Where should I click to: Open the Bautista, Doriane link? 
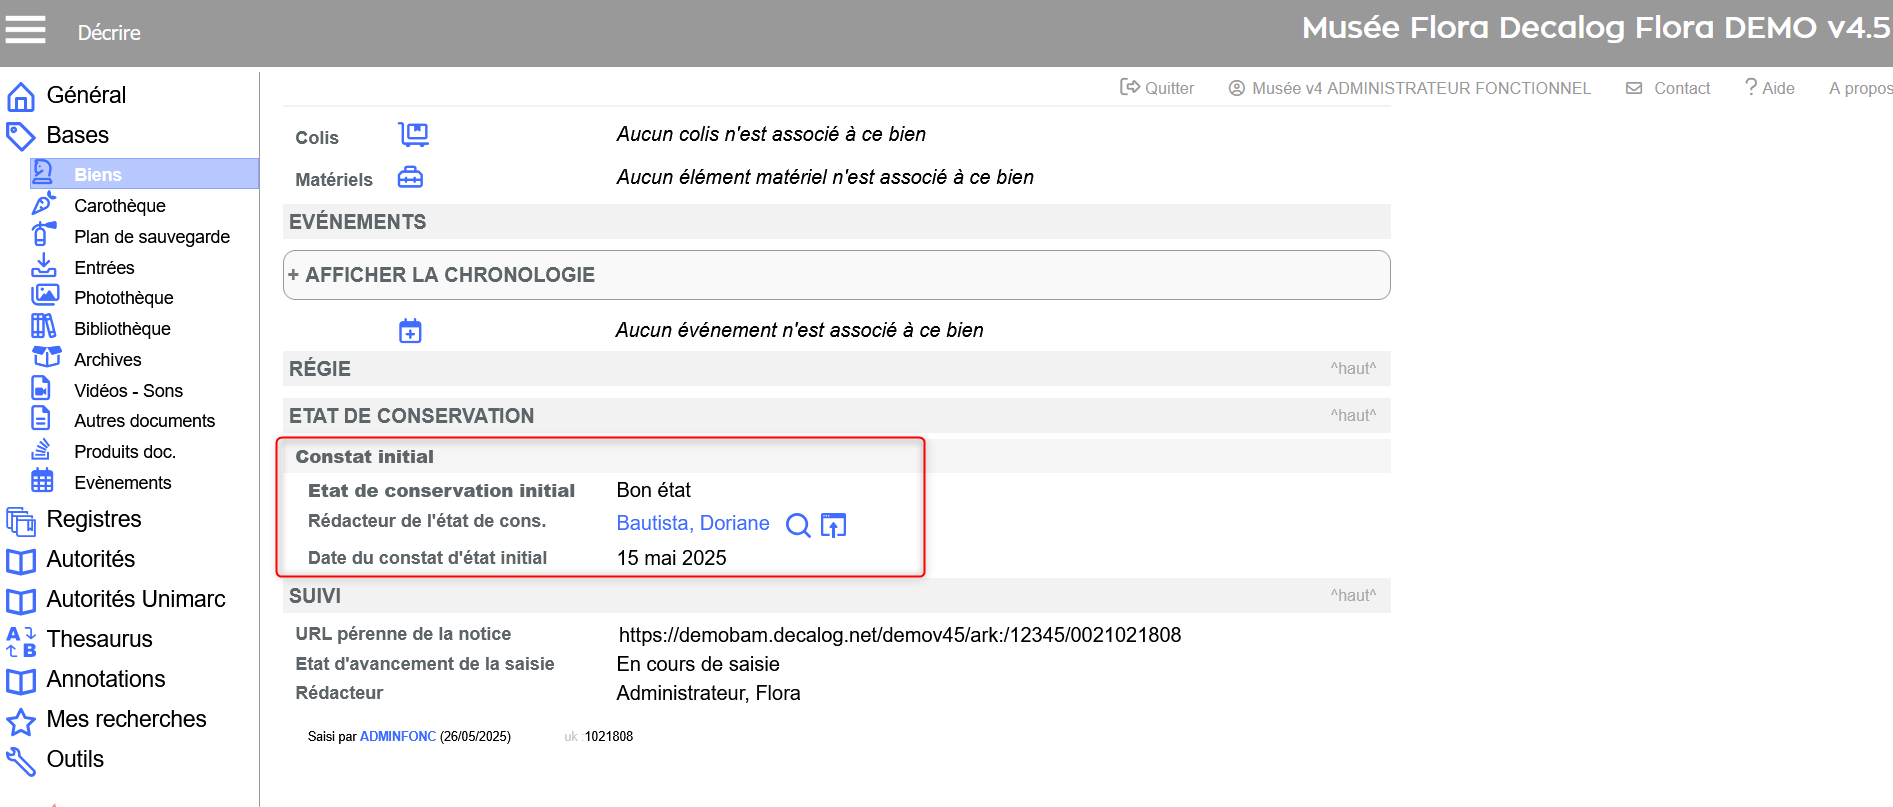click(x=692, y=524)
